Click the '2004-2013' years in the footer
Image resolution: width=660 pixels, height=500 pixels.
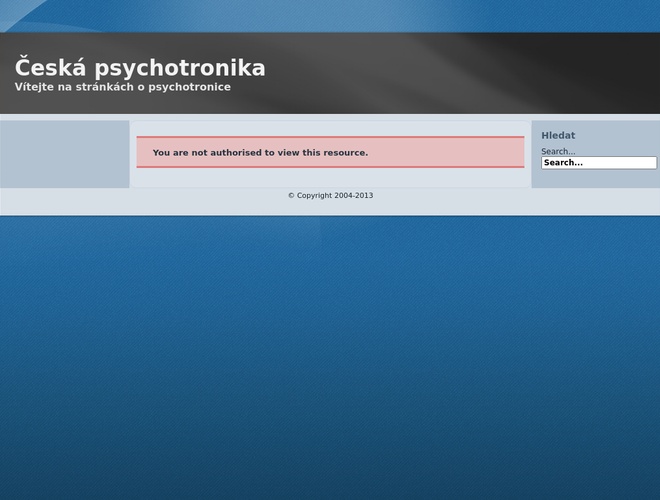point(353,196)
